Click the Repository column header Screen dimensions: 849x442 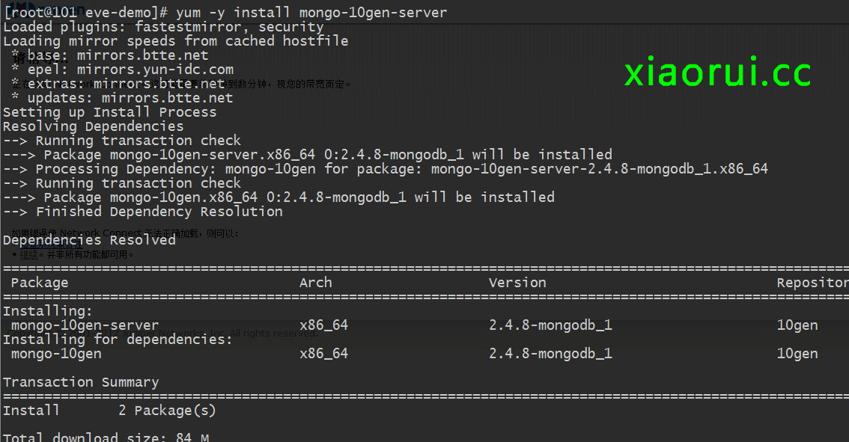pyautogui.click(x=812, y=283)
